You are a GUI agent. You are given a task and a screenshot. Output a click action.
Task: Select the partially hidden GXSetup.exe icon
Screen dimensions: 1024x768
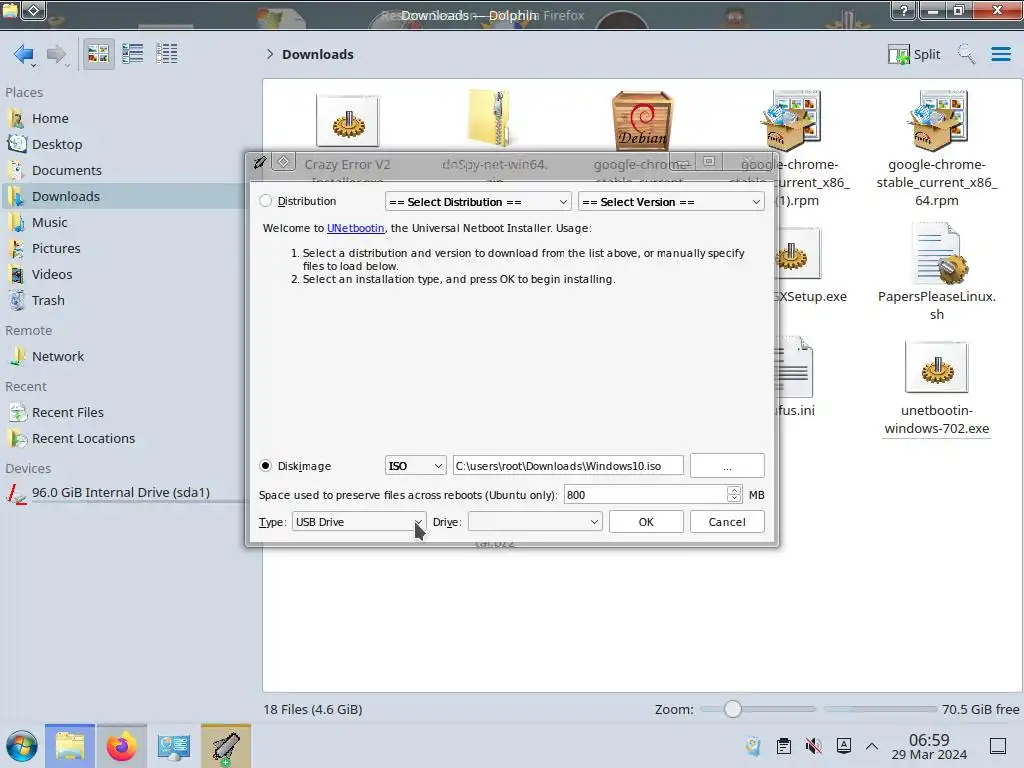click(798, 255)
